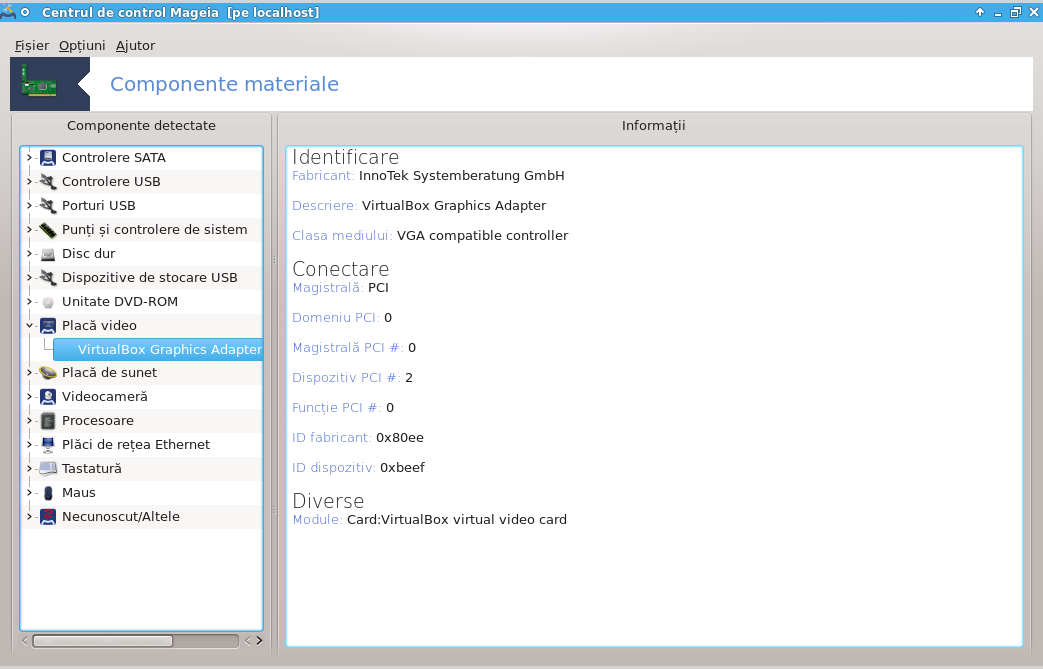Click the Videocameră icon
Image resolution: width=1043 pixels, height=669 pixels.
click(x=48, y=397)
